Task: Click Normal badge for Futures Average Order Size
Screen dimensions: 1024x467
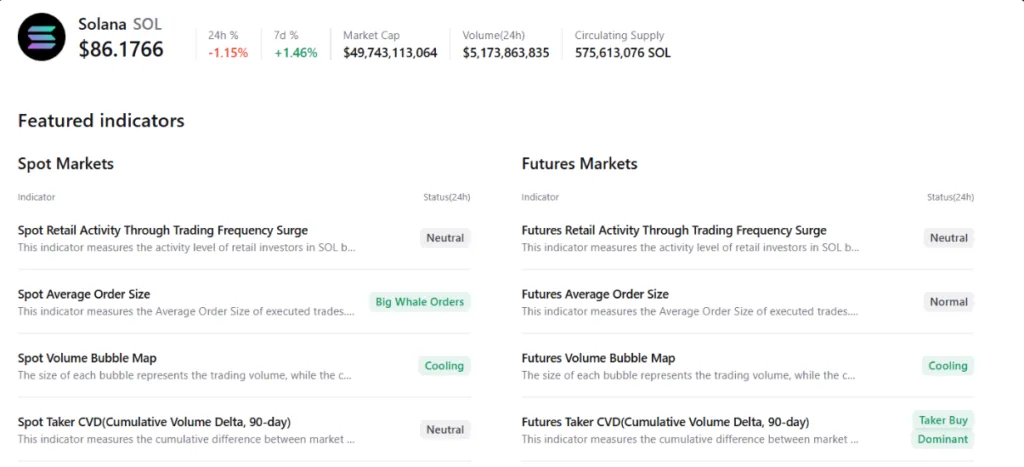Action: (949, 302)
